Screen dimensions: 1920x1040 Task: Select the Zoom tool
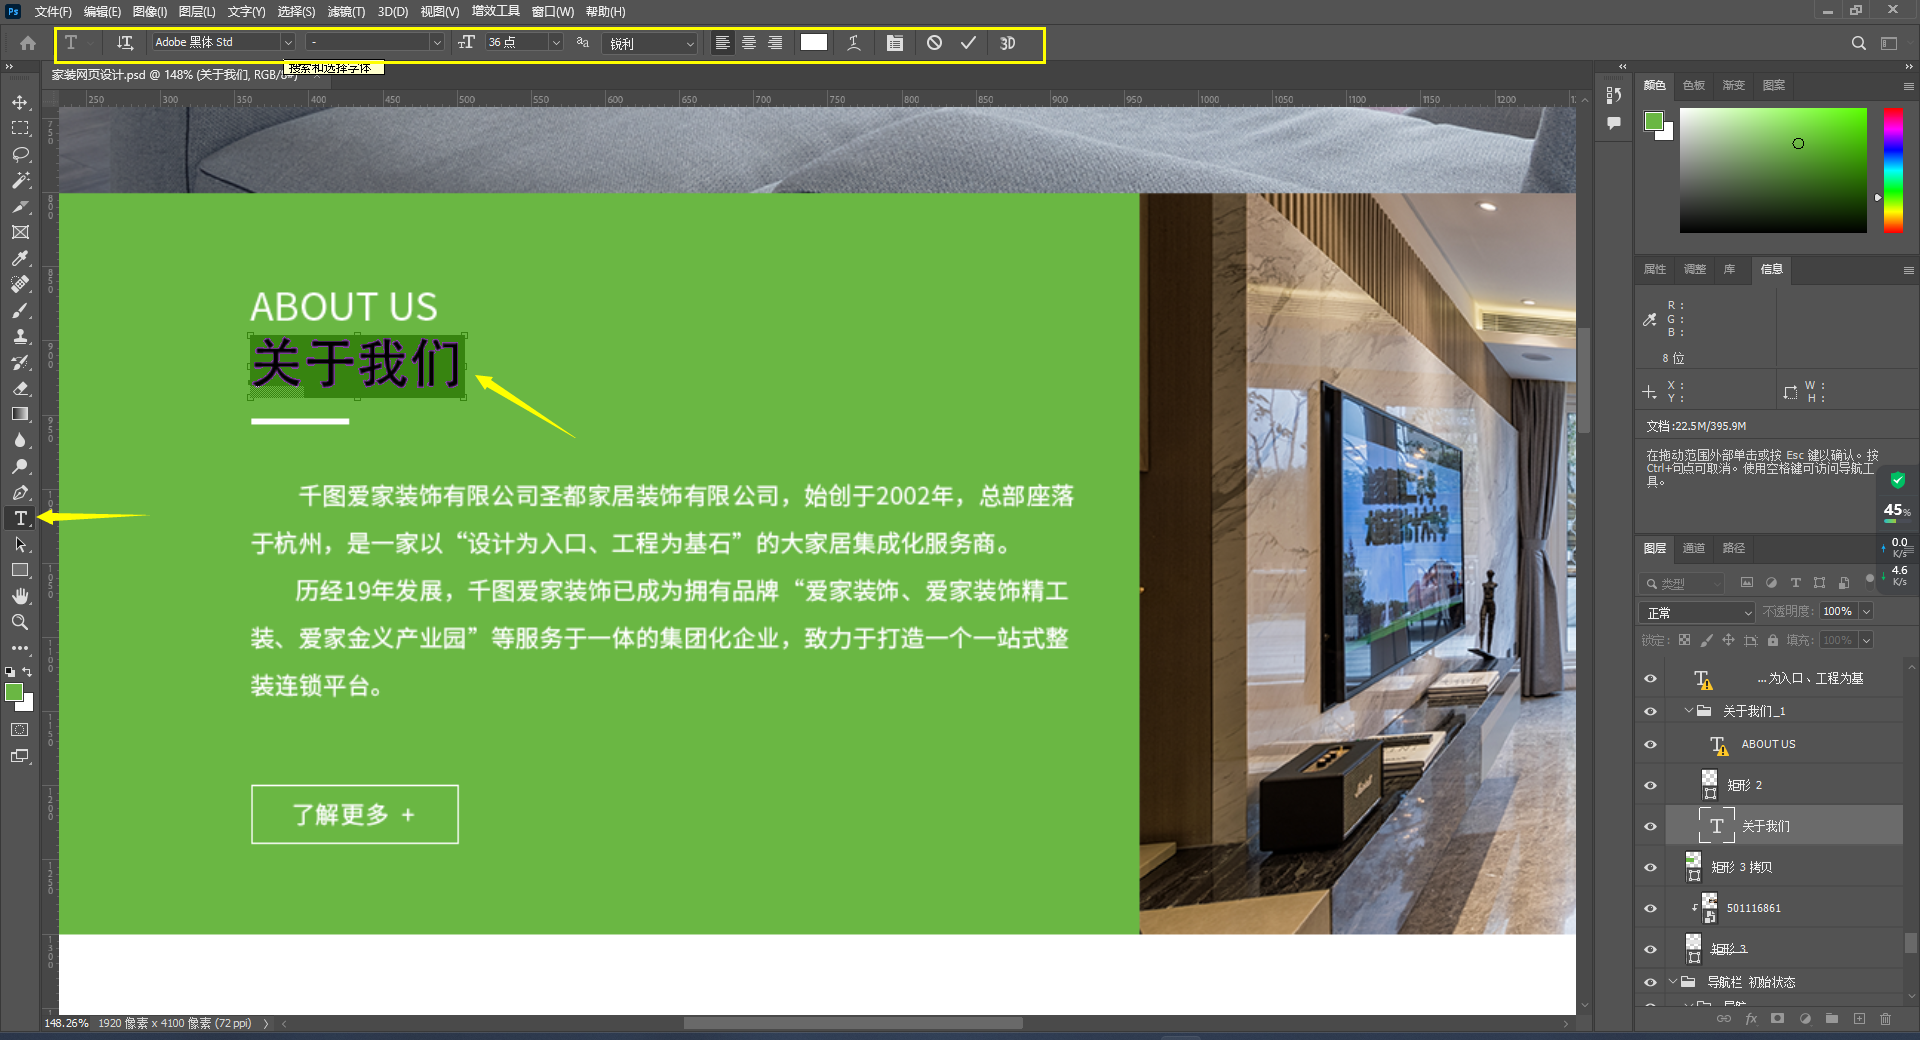pyautogui.click(x=20, y=622)
